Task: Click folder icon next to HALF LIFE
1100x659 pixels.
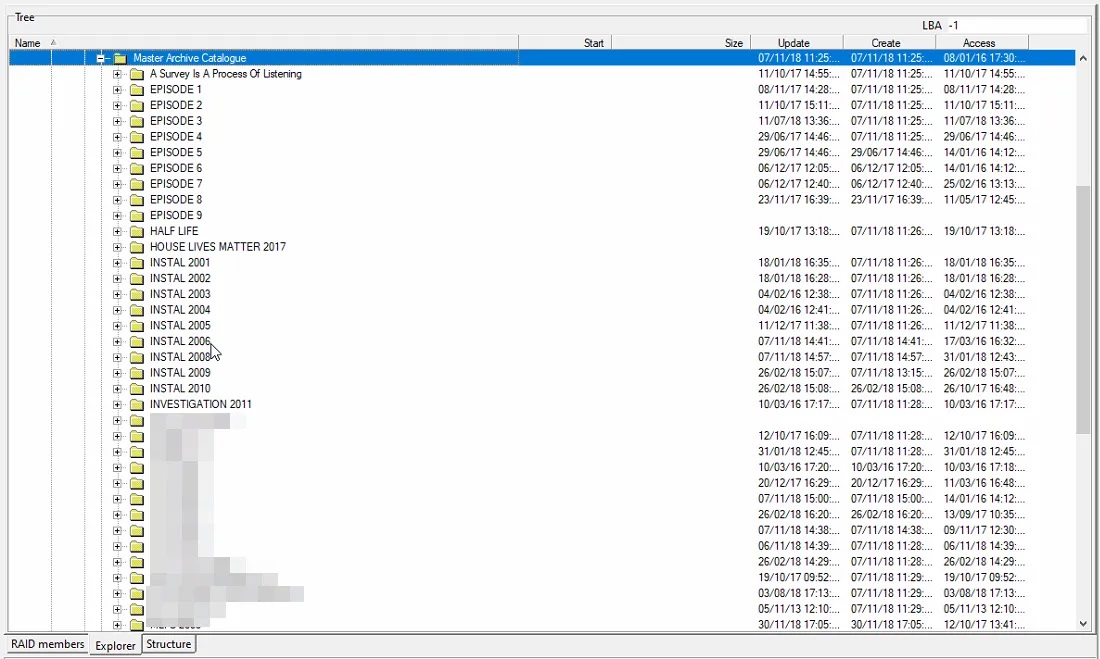Action: (137, 232)
